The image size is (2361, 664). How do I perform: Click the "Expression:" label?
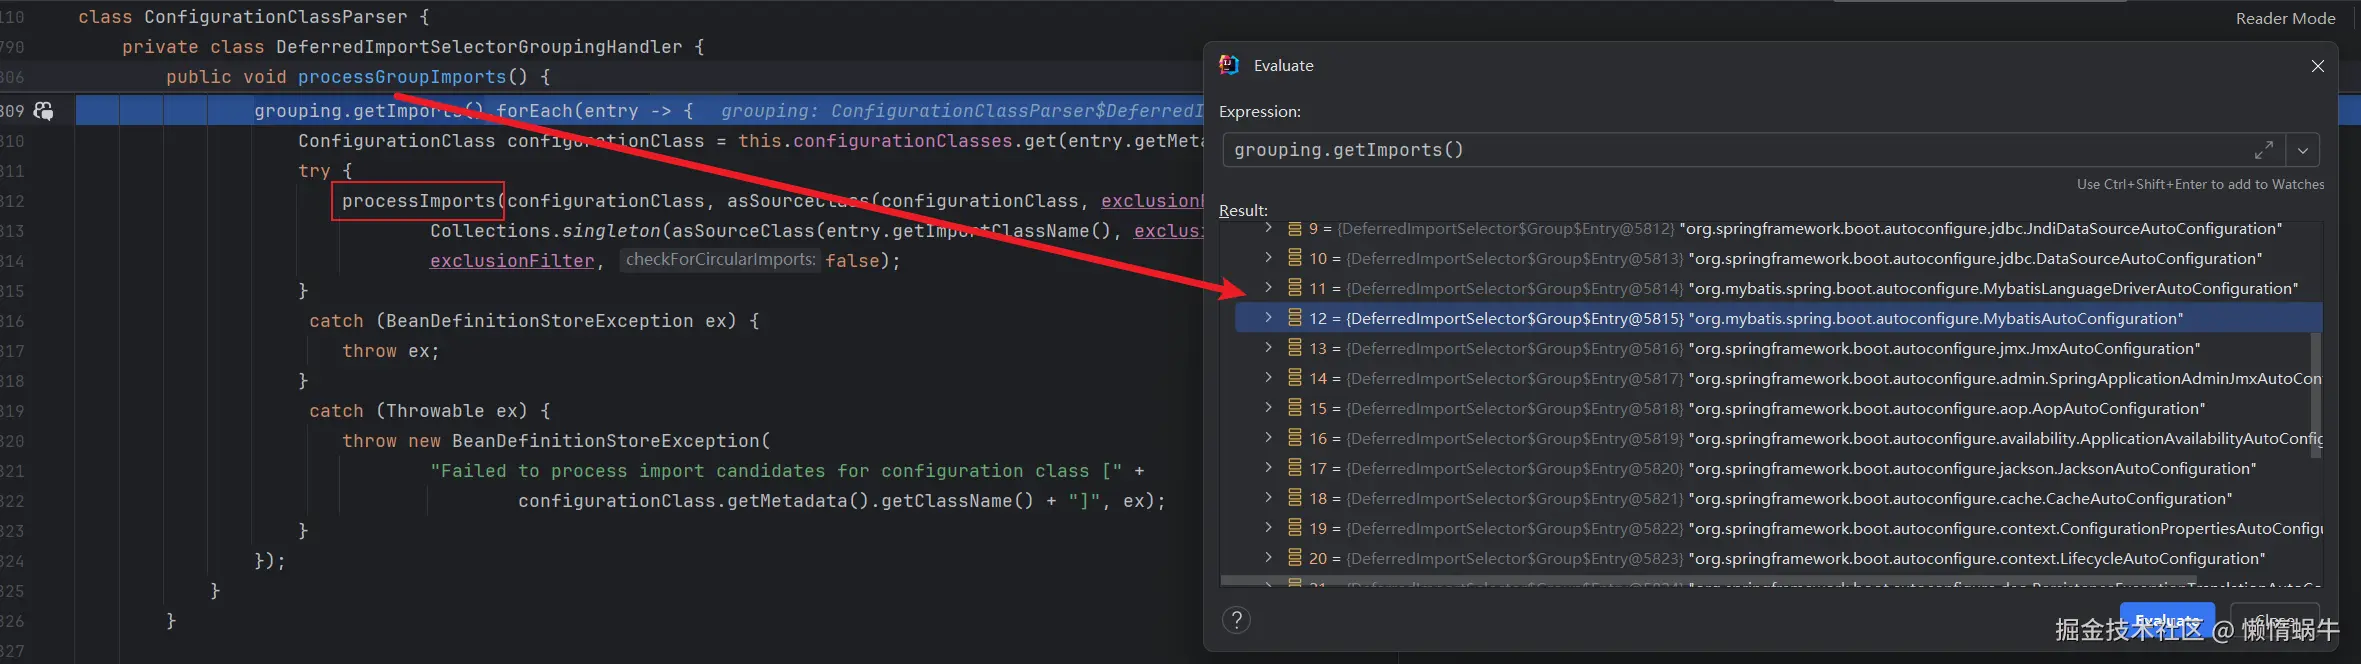pyautogui.click(x=1260, y=112)
